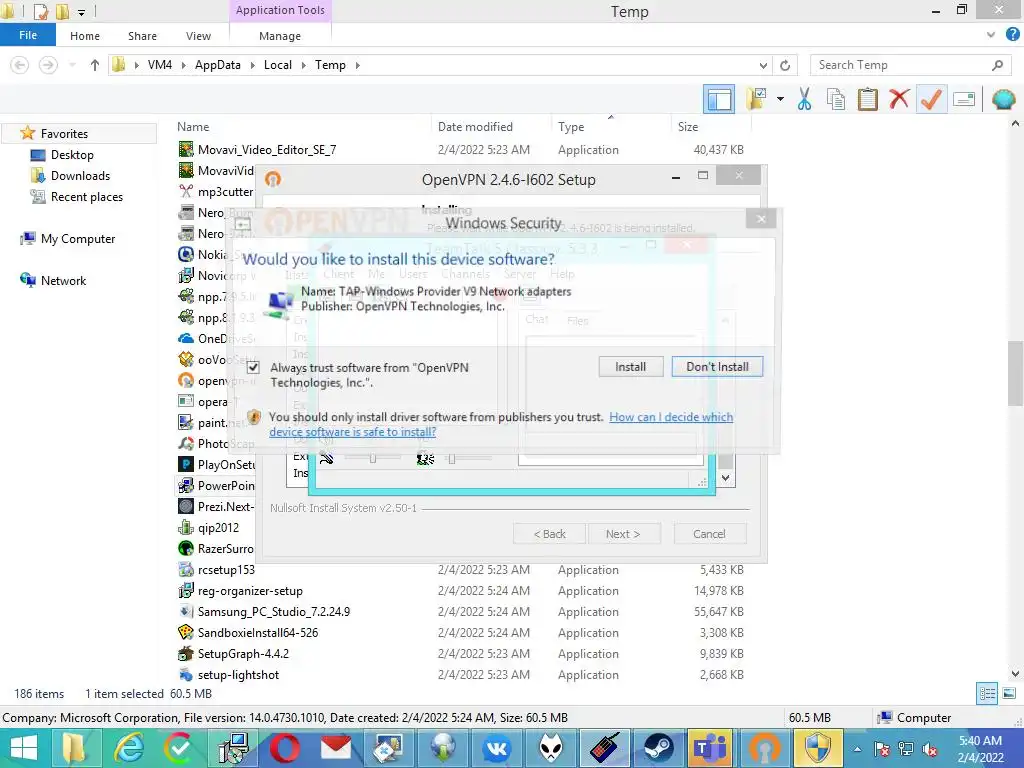Click the Install button

point(630,367)
